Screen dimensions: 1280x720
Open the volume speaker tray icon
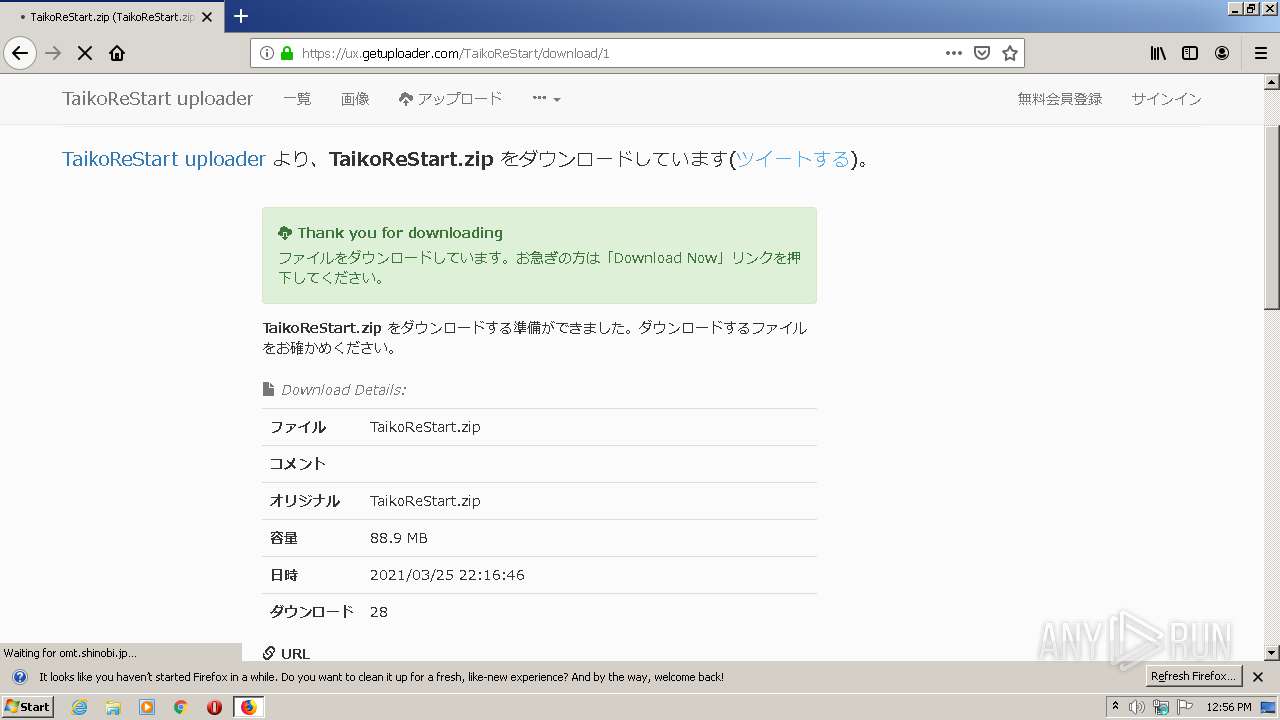point(1137,707)
